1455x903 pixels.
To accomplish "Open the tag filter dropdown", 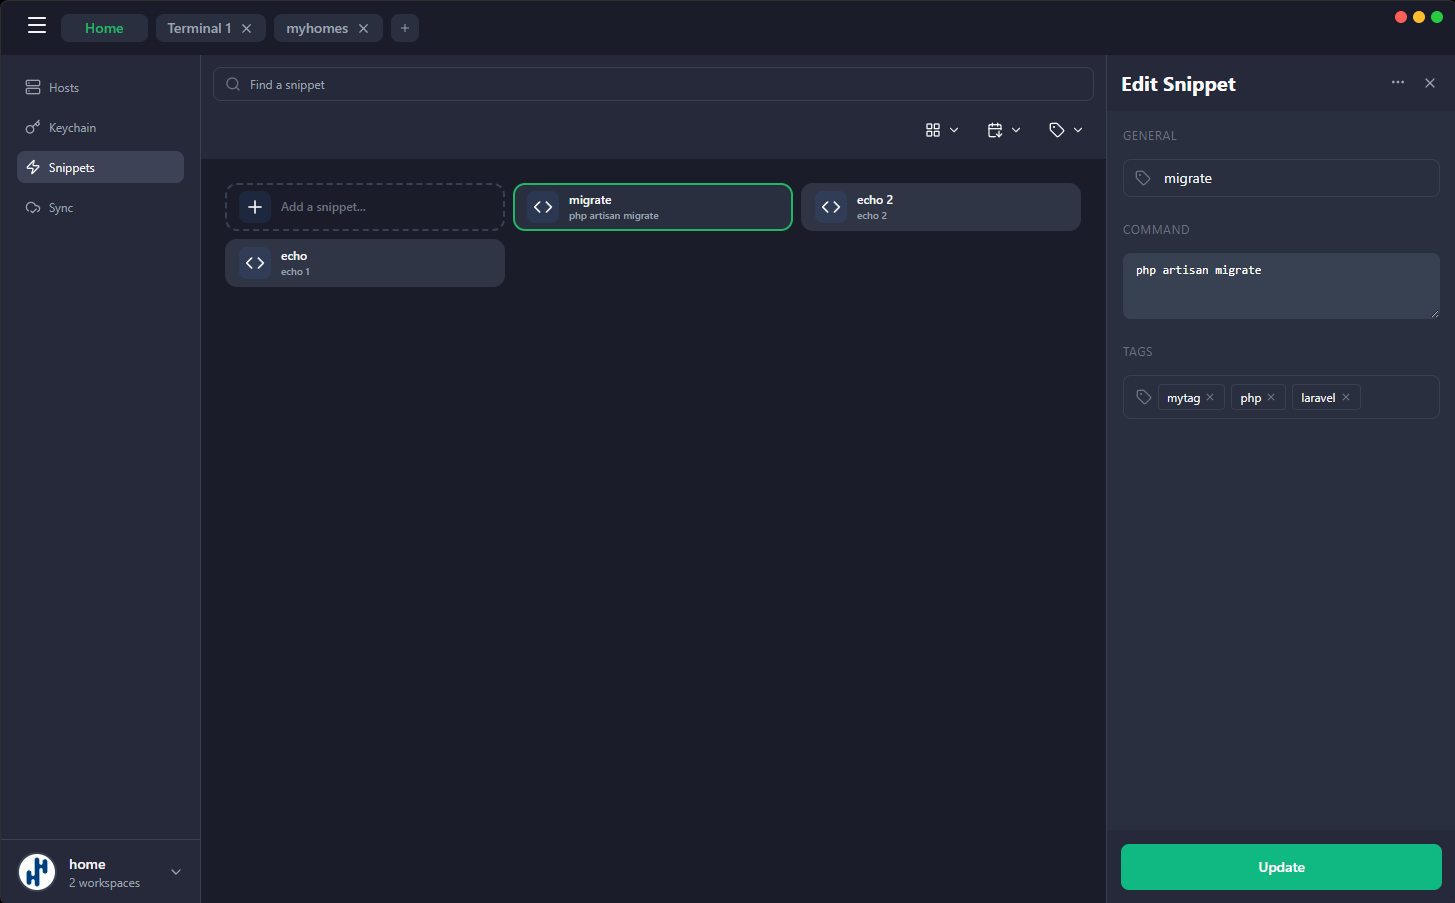I will click(1065, 129).
